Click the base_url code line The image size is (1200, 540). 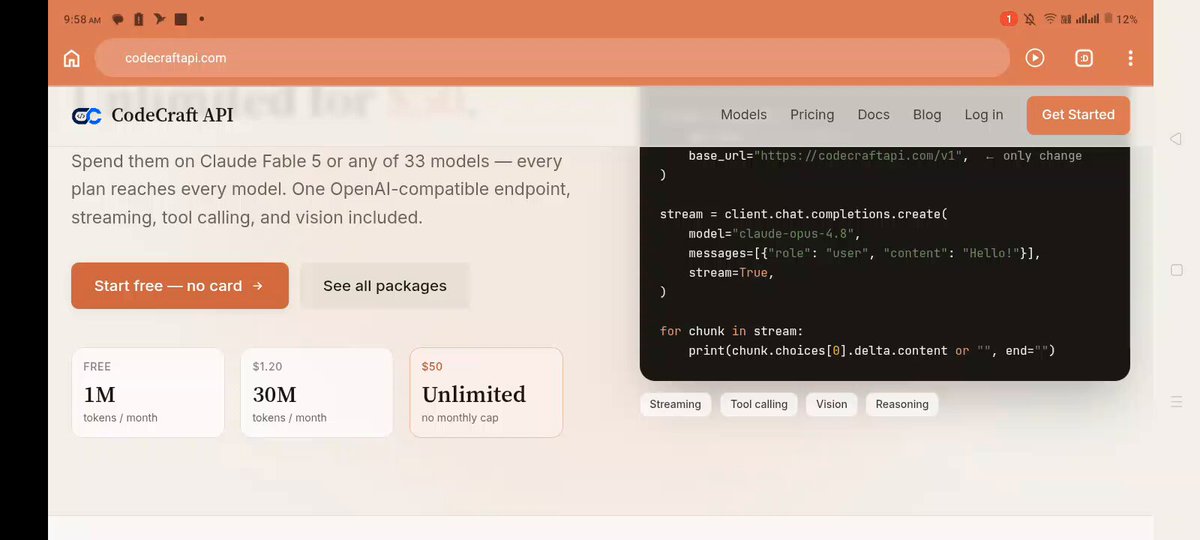coord(885,156)
